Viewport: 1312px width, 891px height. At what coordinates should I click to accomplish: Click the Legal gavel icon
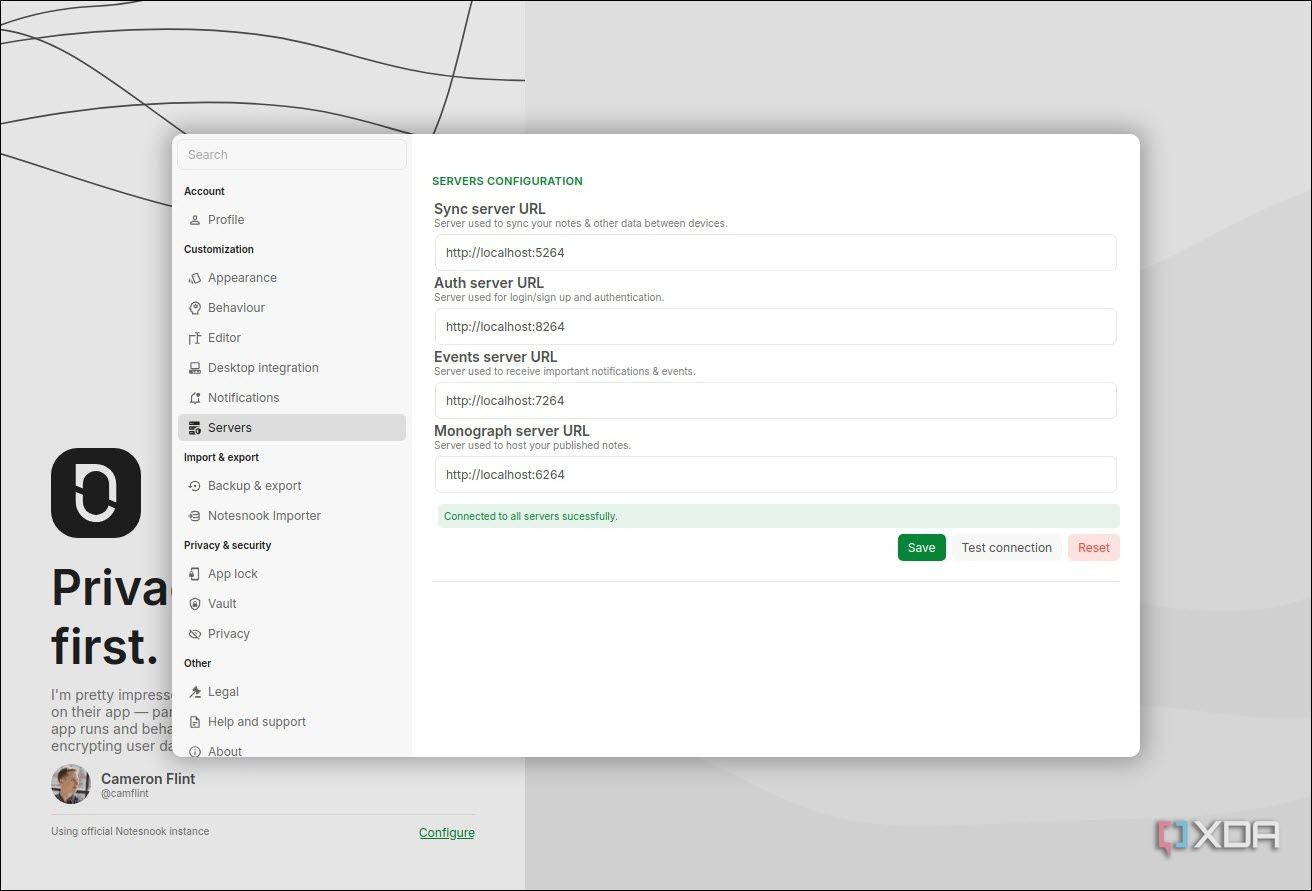tap(195, 692)
